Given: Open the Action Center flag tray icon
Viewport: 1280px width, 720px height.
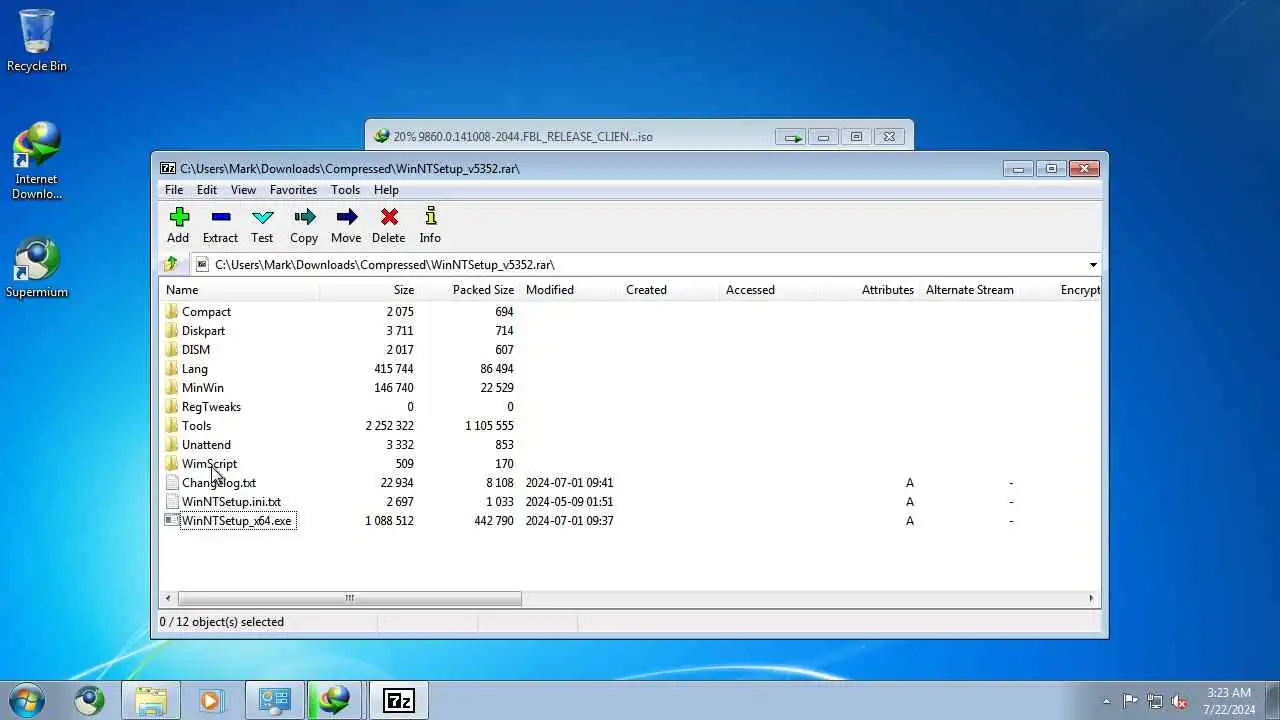Looking at the screenshot, I should click(1130, 701).
